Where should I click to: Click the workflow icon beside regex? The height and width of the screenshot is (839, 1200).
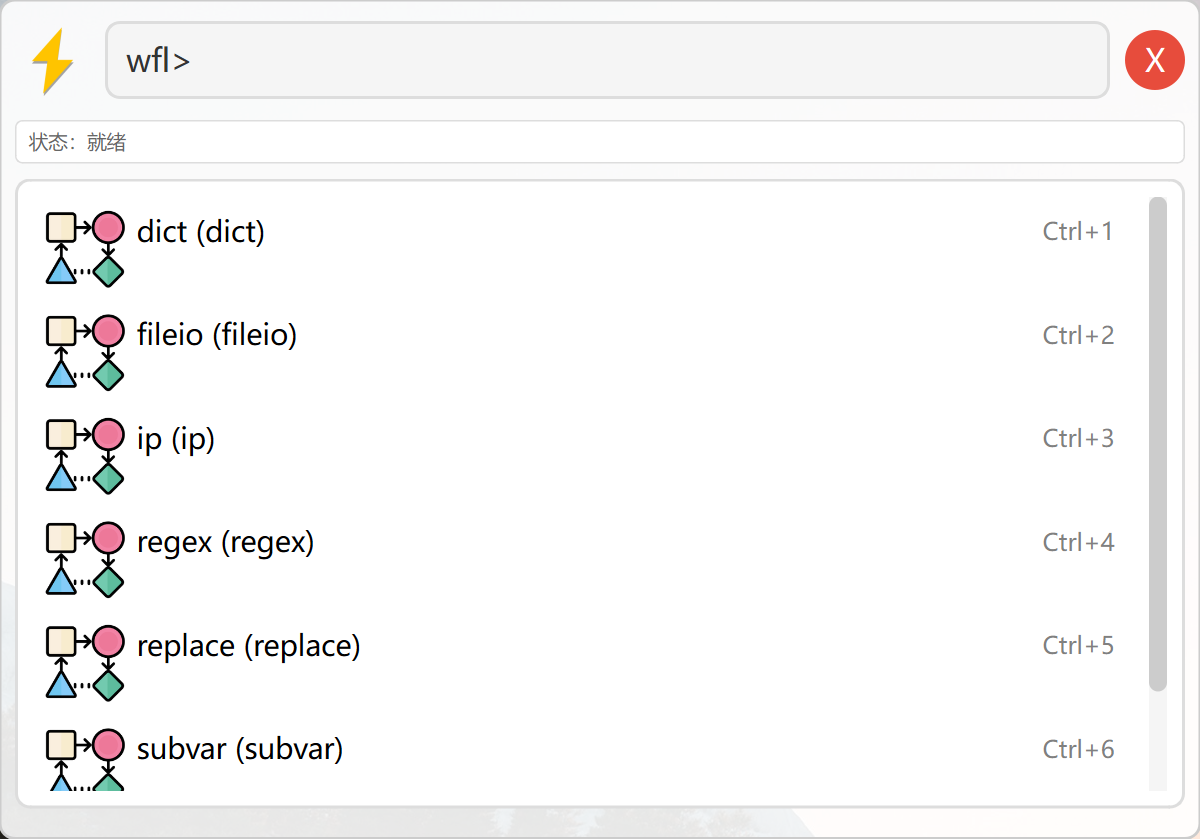tap(85, 559)
